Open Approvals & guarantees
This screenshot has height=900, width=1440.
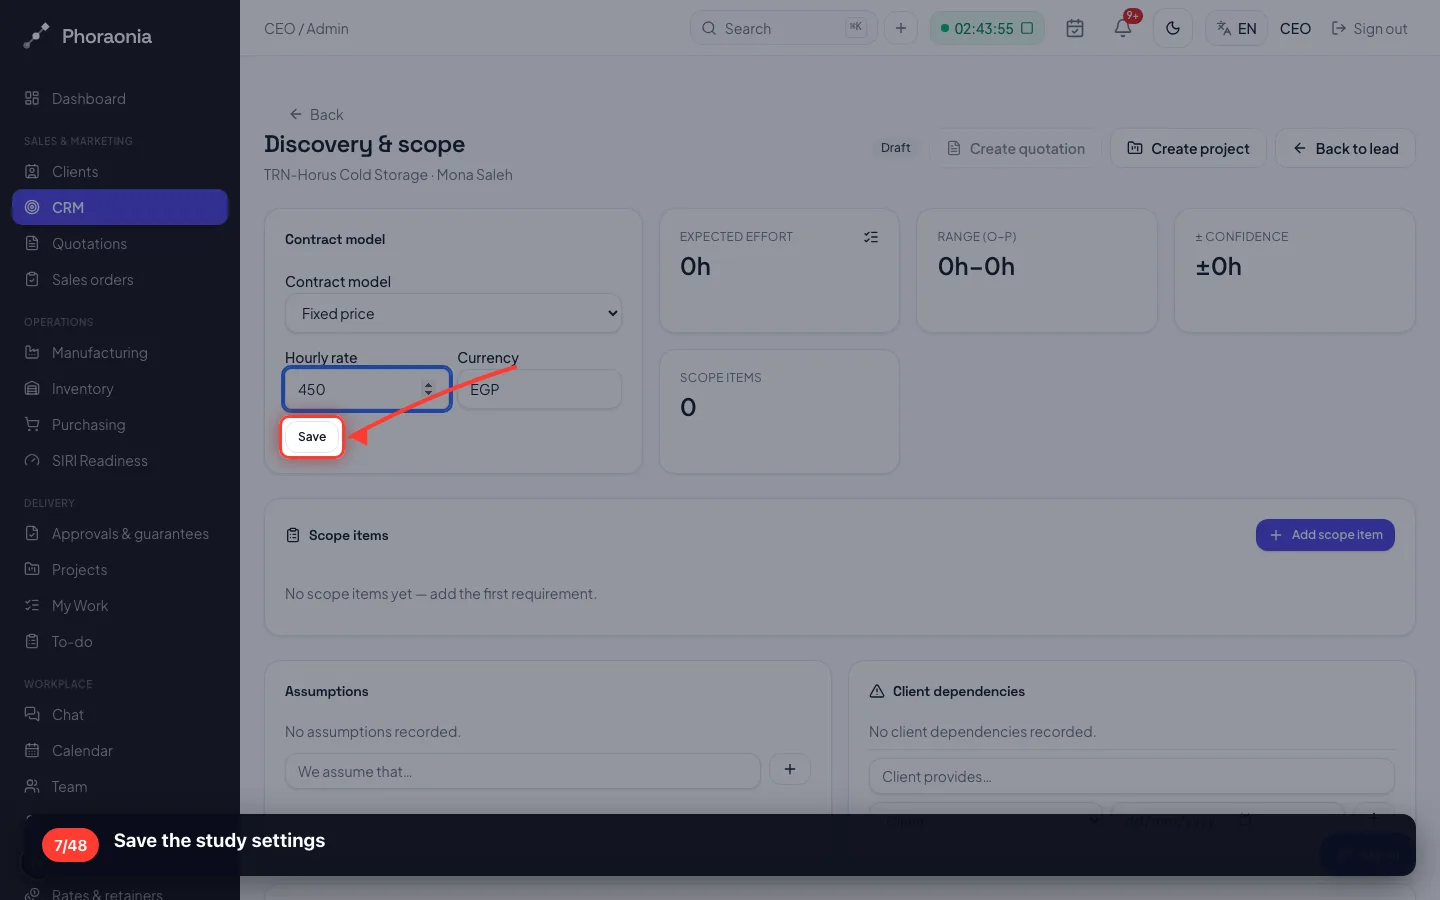click(x=120, y=534)
